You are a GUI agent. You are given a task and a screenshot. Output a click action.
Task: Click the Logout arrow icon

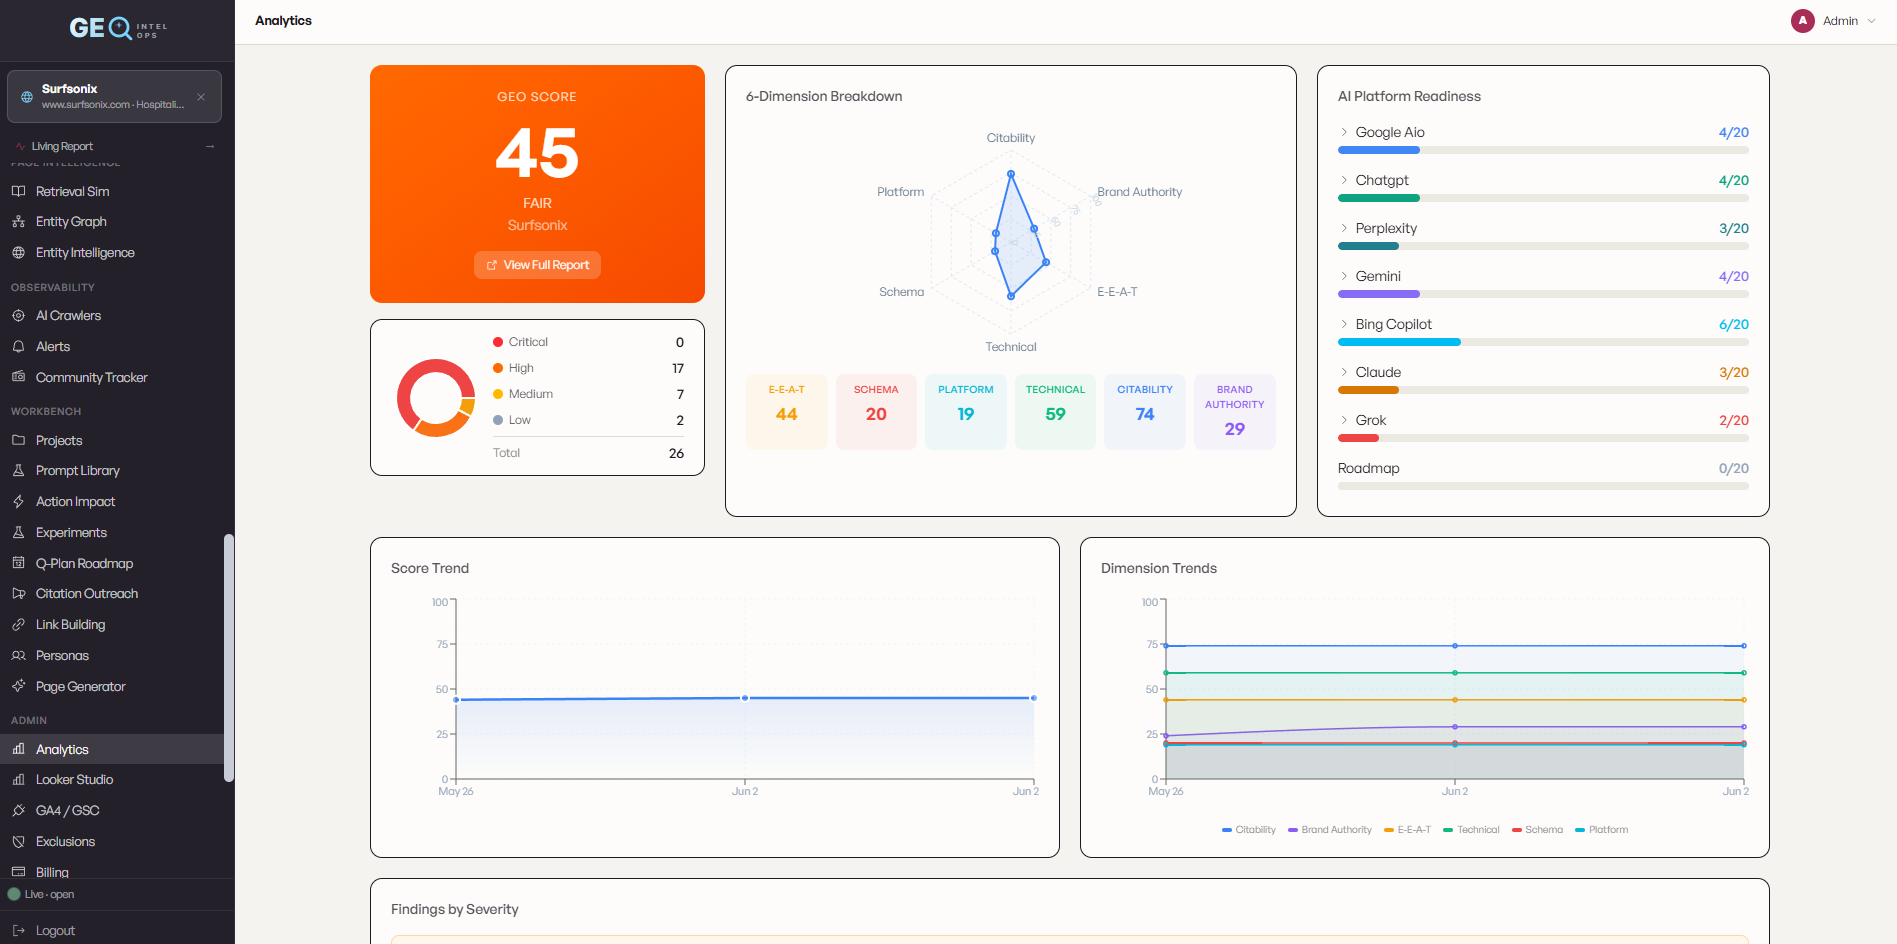(x=18, y=930)
